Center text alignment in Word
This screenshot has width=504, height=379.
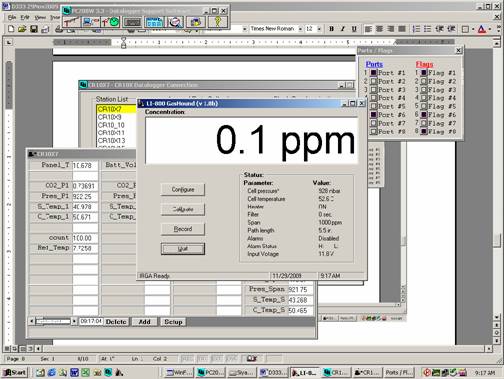coord(379,29)
